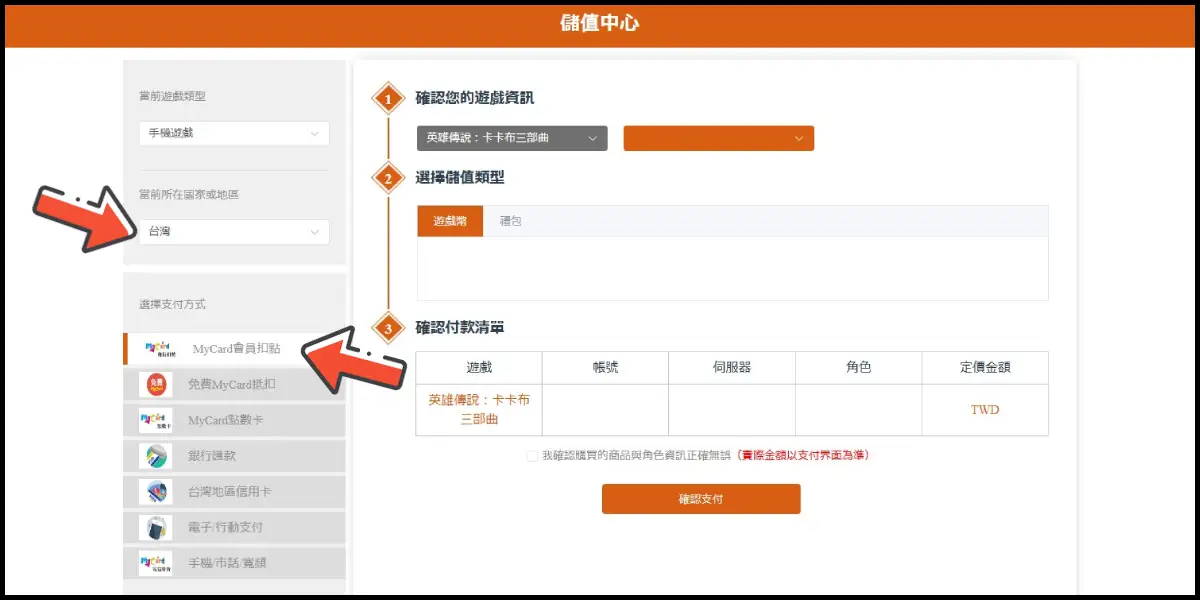Click the 儲值中心 page title

coord(600,23)
